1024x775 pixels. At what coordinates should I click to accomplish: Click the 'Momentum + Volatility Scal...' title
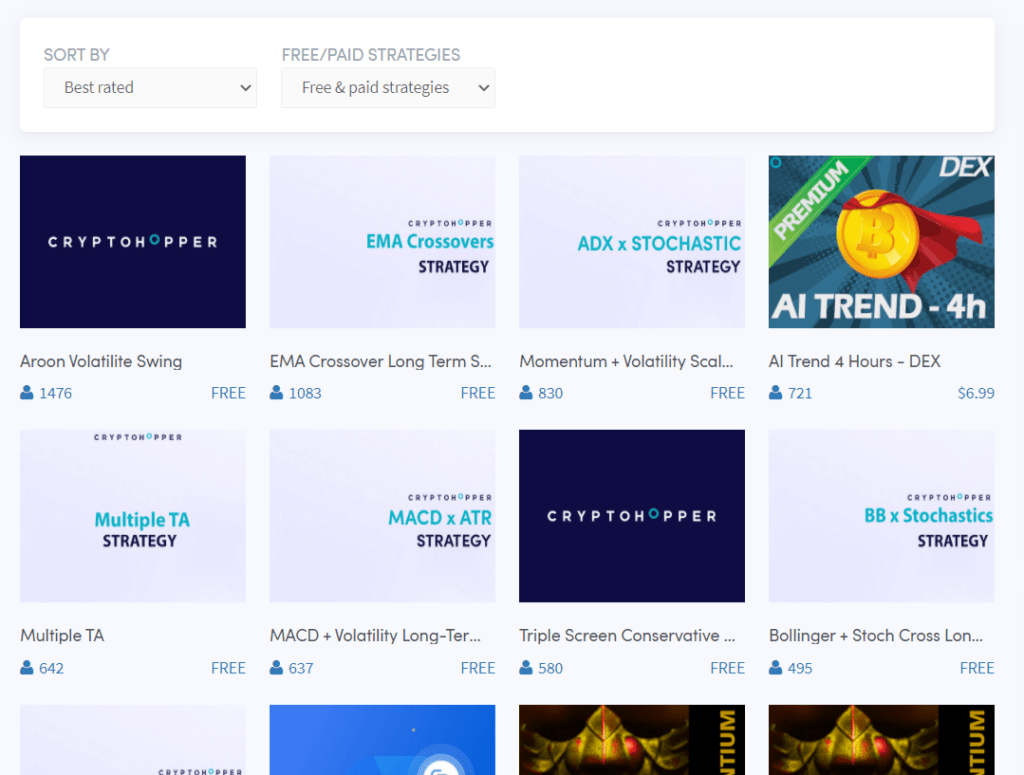coord(626,361)
